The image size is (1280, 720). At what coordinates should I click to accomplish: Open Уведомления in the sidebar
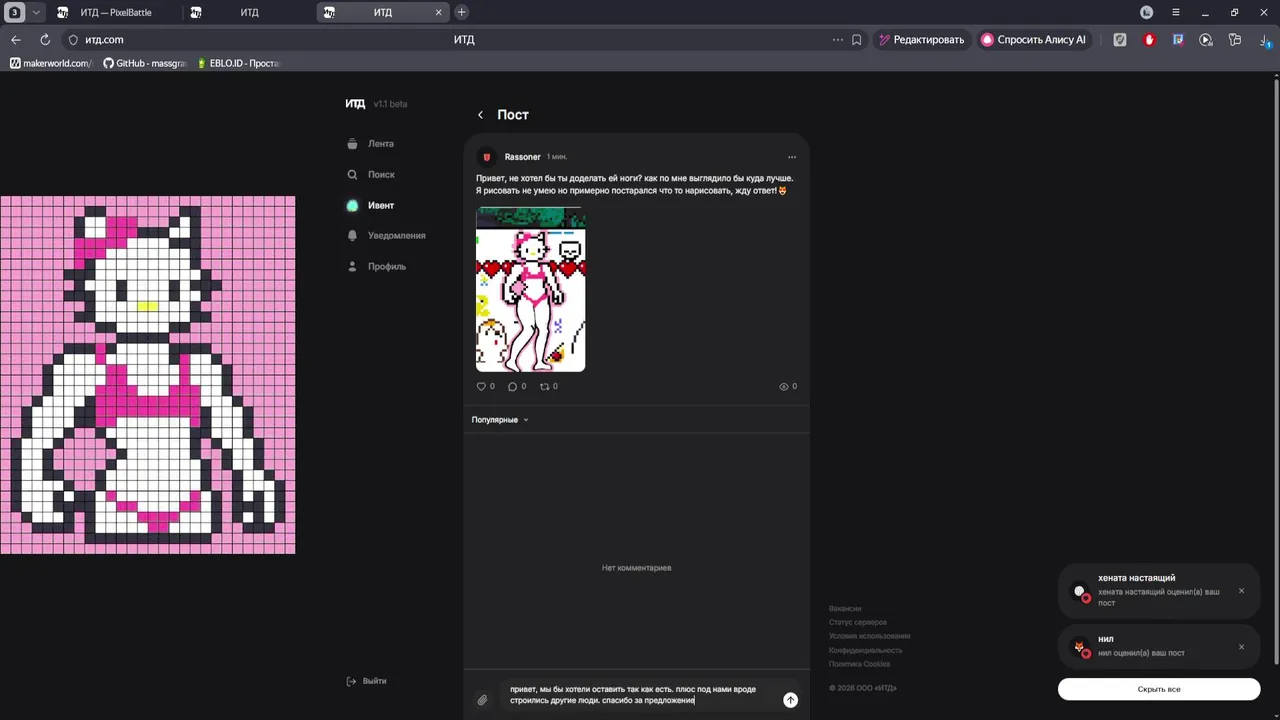[386, 236]
